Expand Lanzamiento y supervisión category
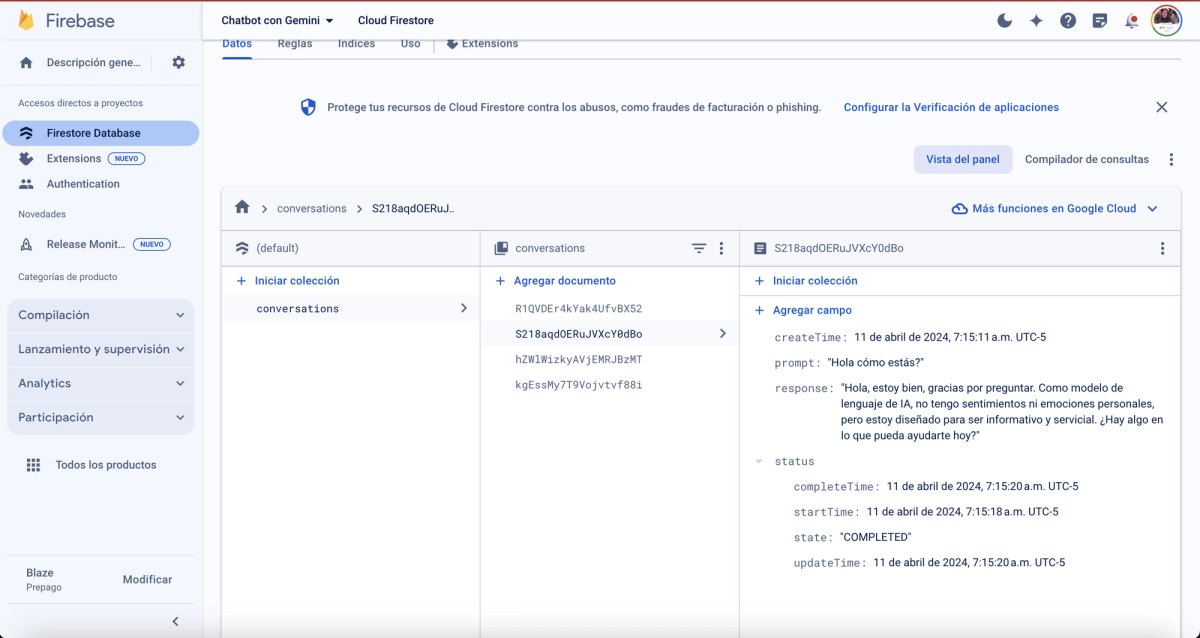Screen dimensions: 1200x638 coord(101,349)
